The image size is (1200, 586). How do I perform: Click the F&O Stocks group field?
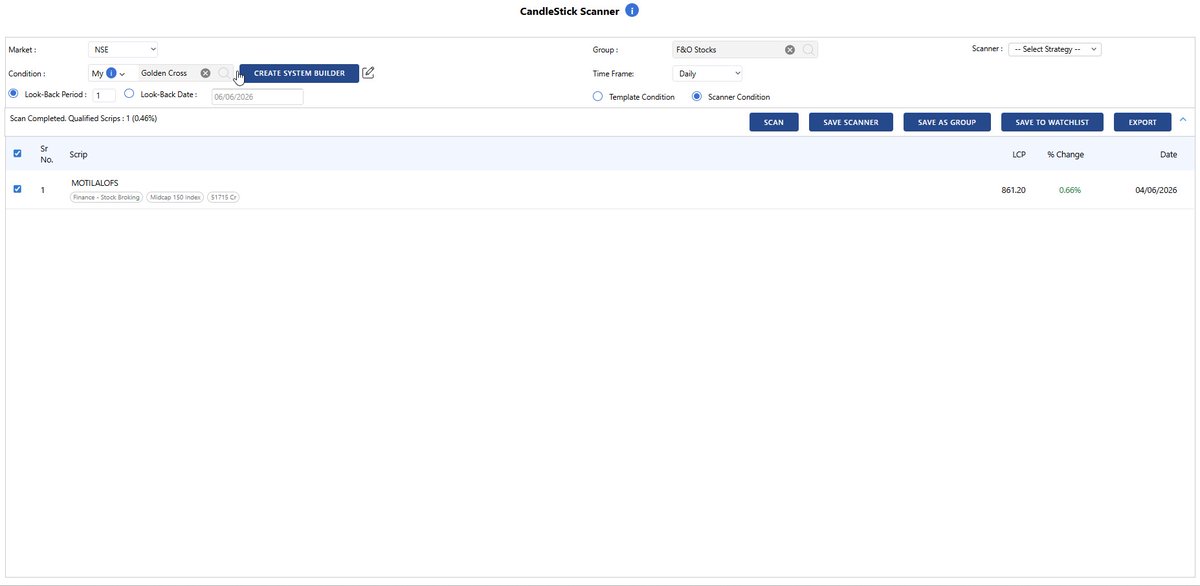[746, 49]
